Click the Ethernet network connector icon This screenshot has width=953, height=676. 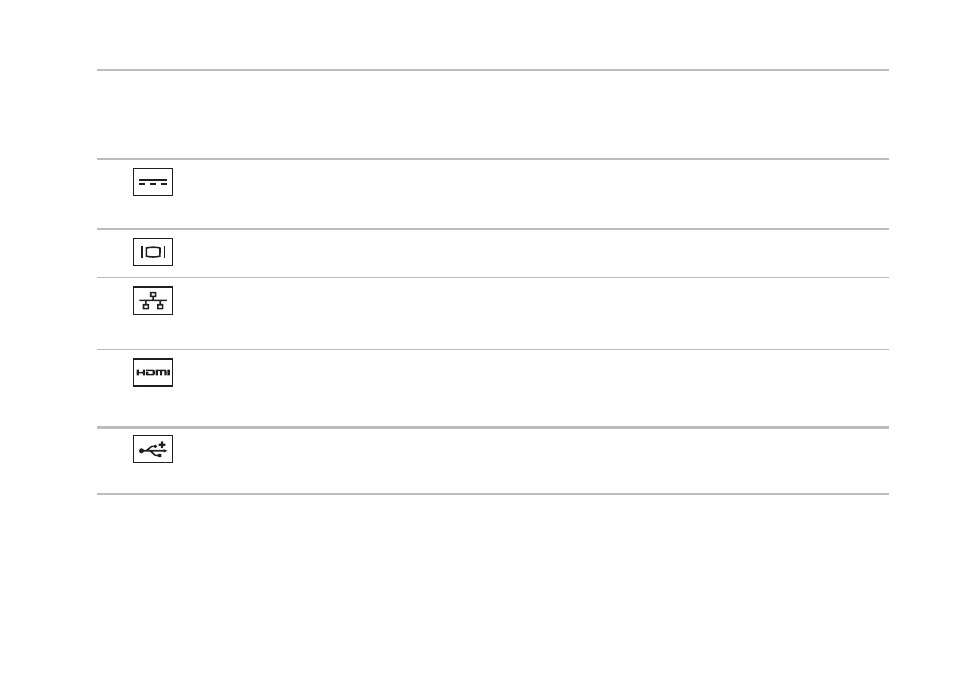click(153, 300)
